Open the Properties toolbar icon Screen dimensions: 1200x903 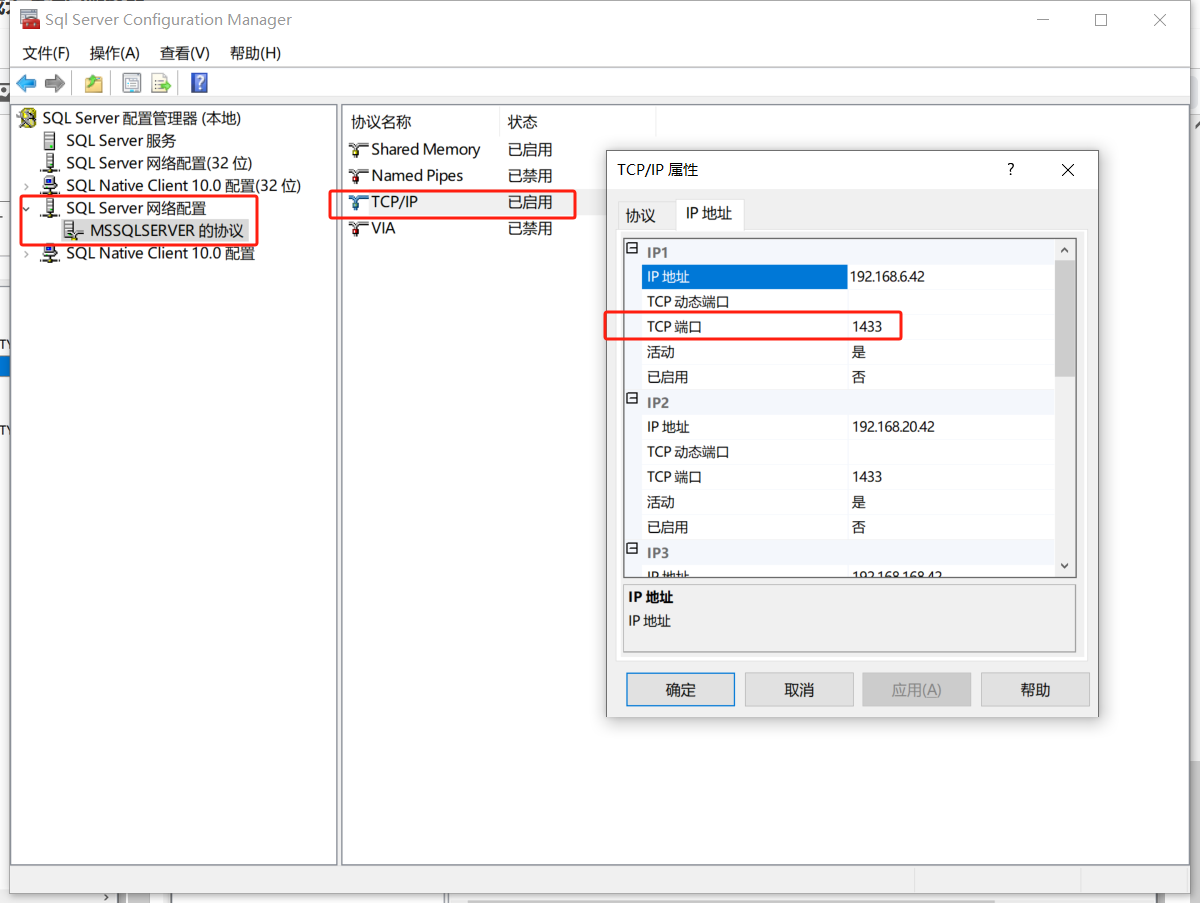(131, 83)
